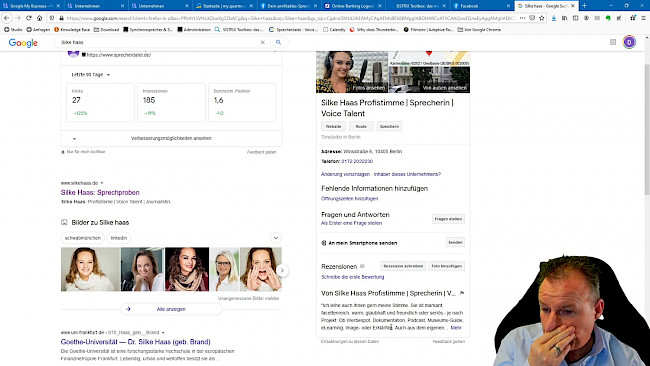Open the sidebar toggle icon in the toolbar

pos(575,18)
